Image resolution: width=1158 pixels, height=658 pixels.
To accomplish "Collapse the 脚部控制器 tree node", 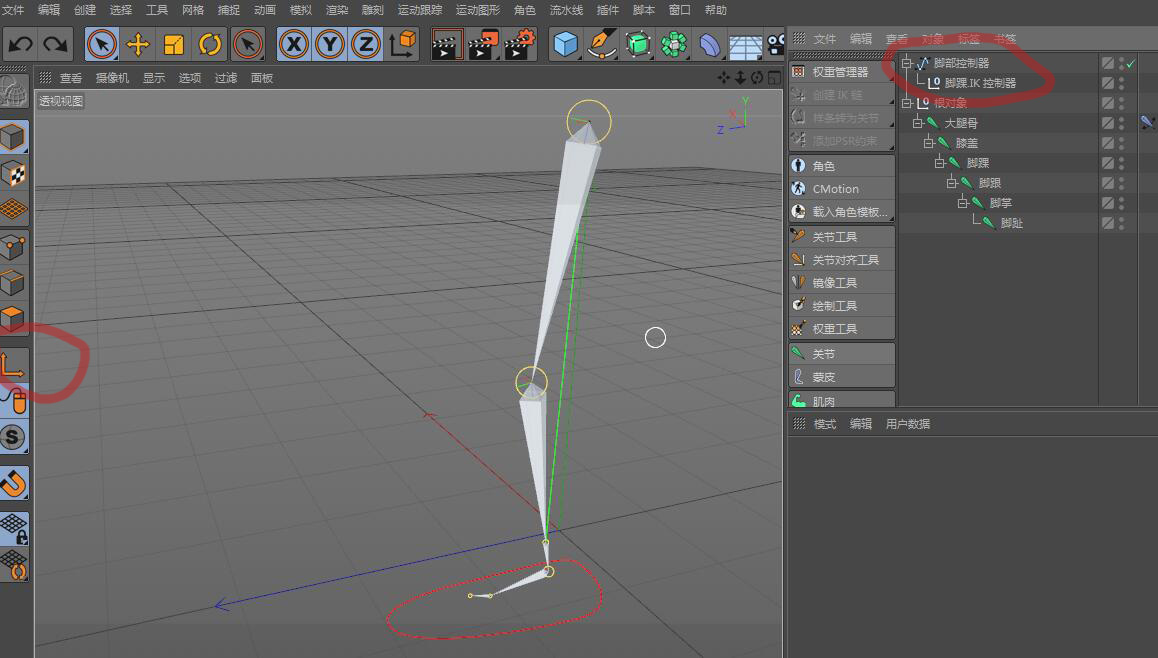I will point(907,63).
